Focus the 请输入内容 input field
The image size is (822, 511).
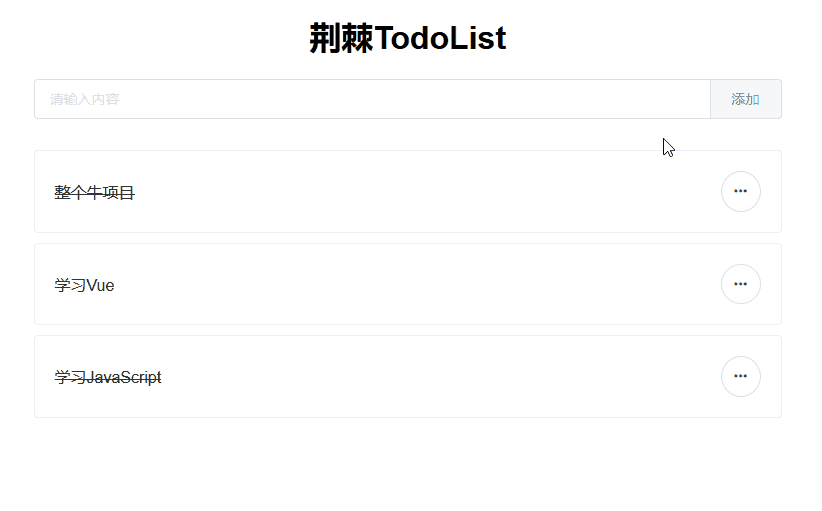372,99
